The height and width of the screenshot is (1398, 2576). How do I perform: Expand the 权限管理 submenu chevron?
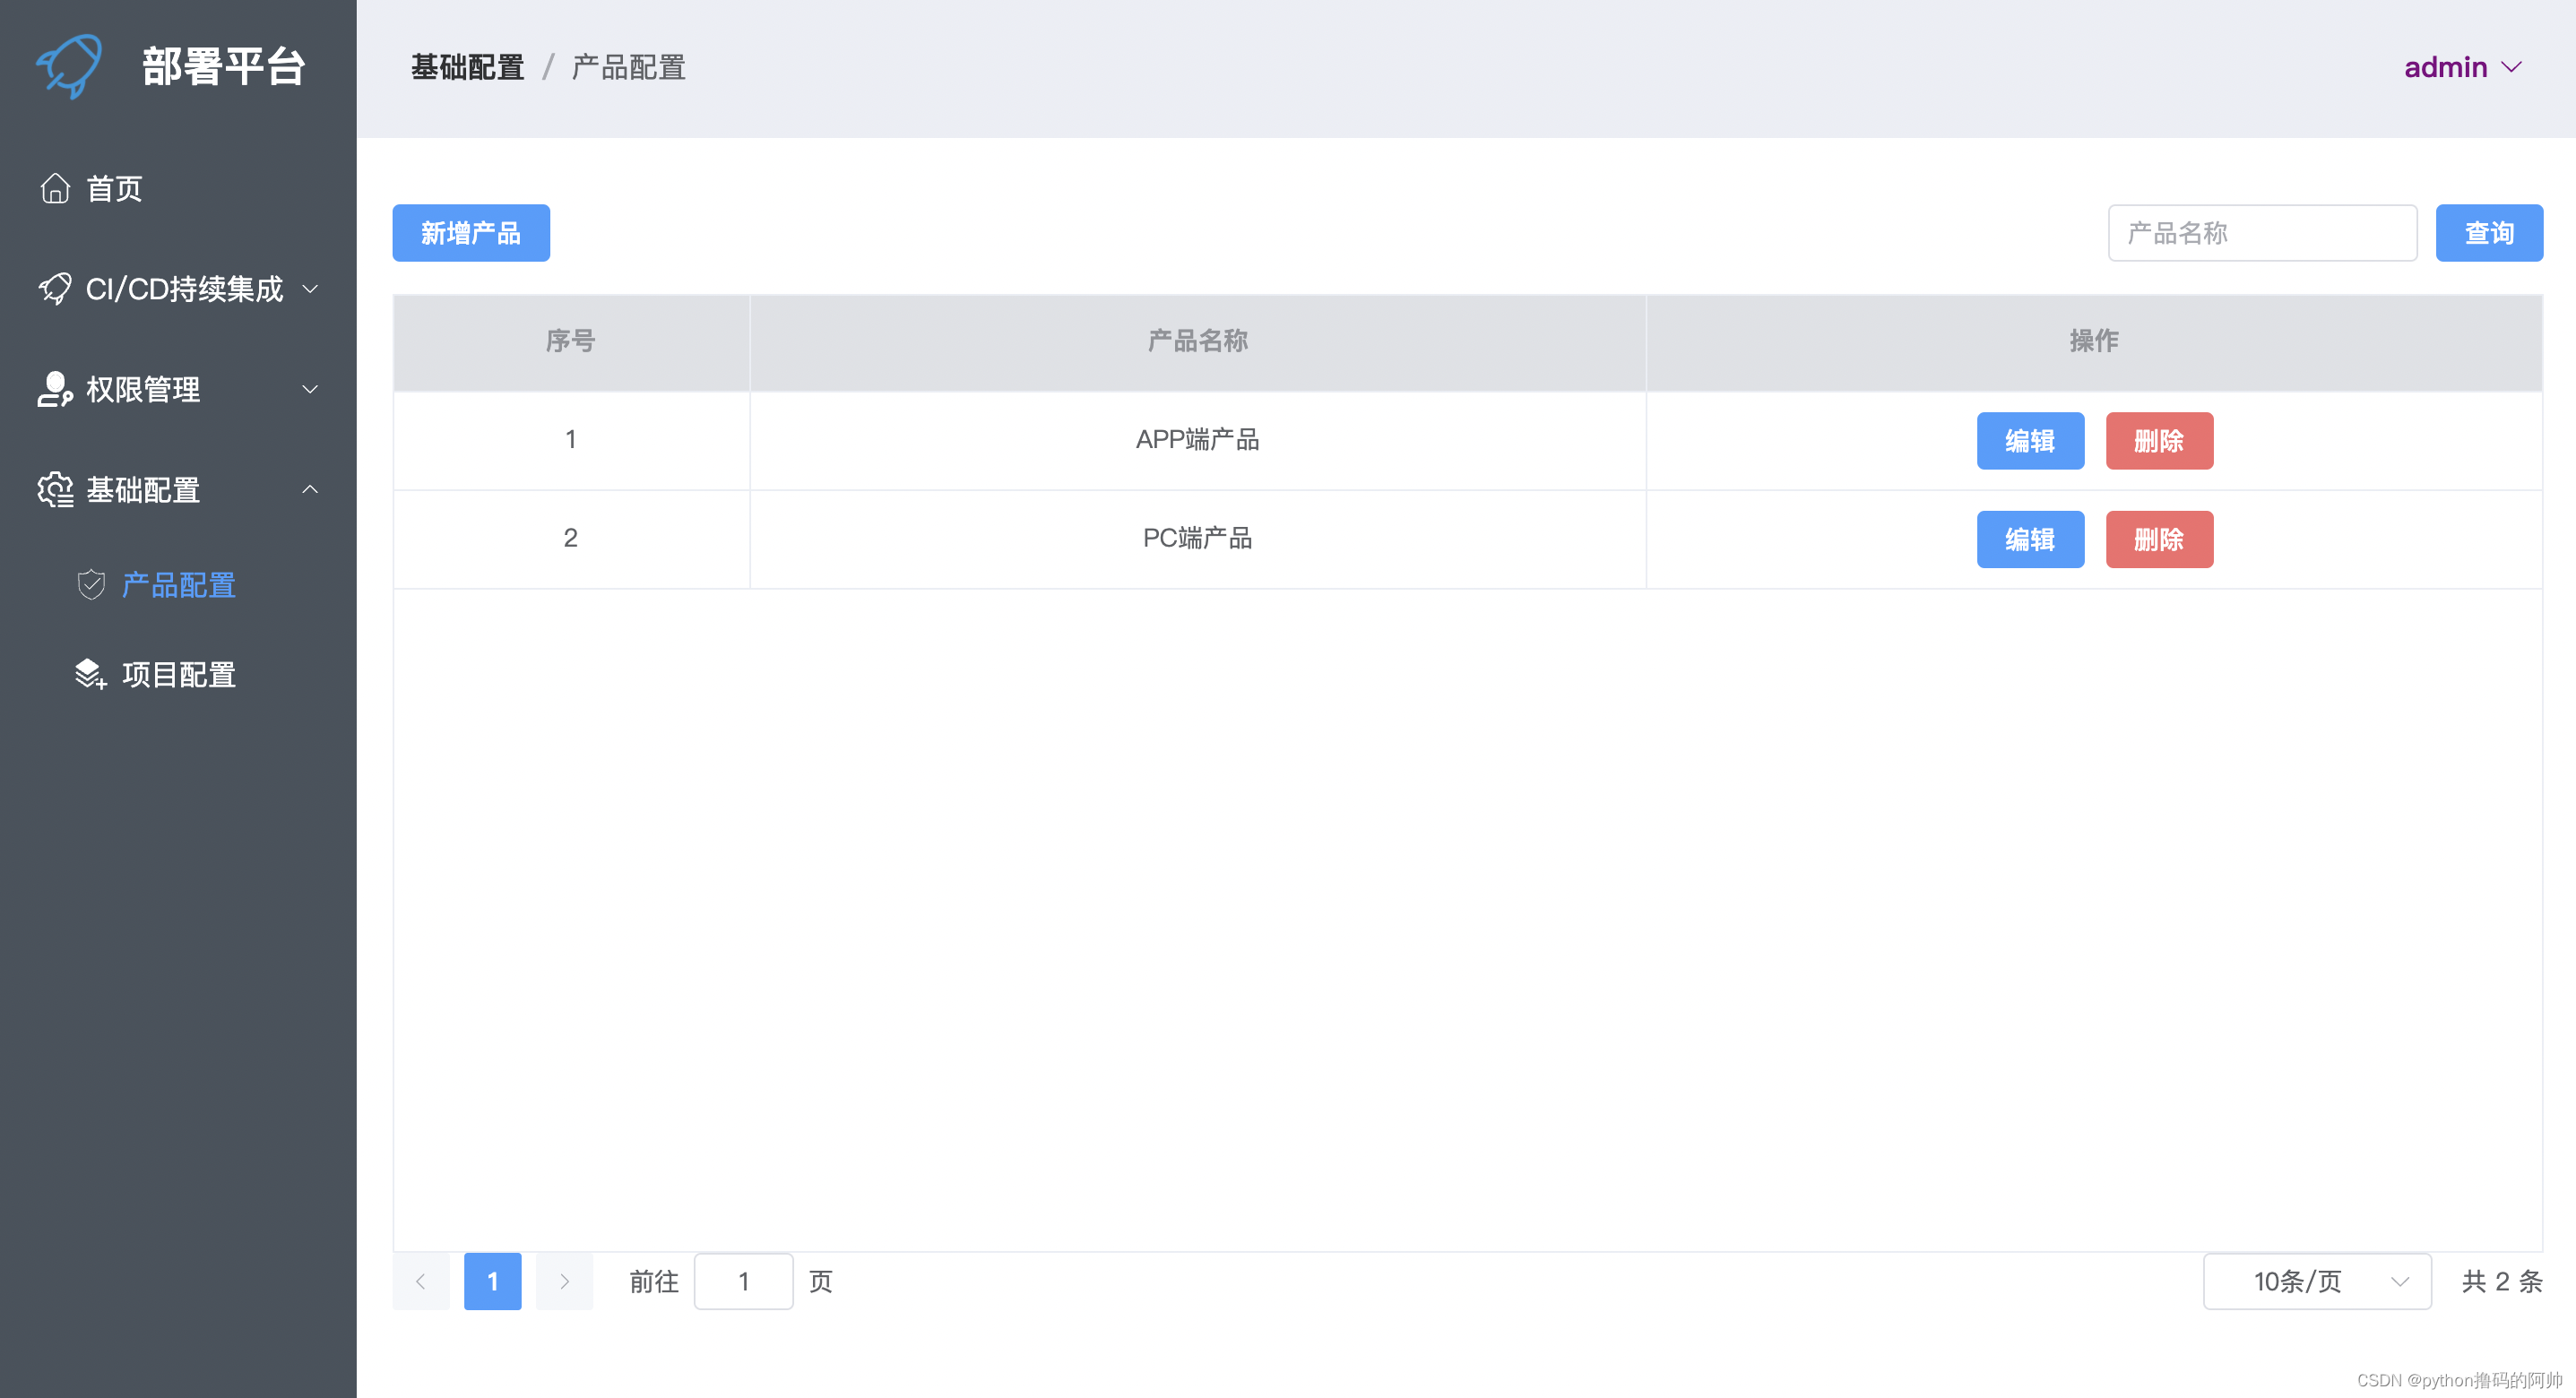310,389
